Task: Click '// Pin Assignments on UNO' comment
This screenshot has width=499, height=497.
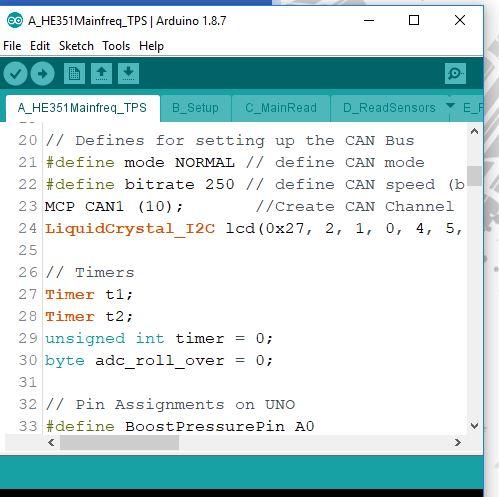Action: click(x=170, y=405)
